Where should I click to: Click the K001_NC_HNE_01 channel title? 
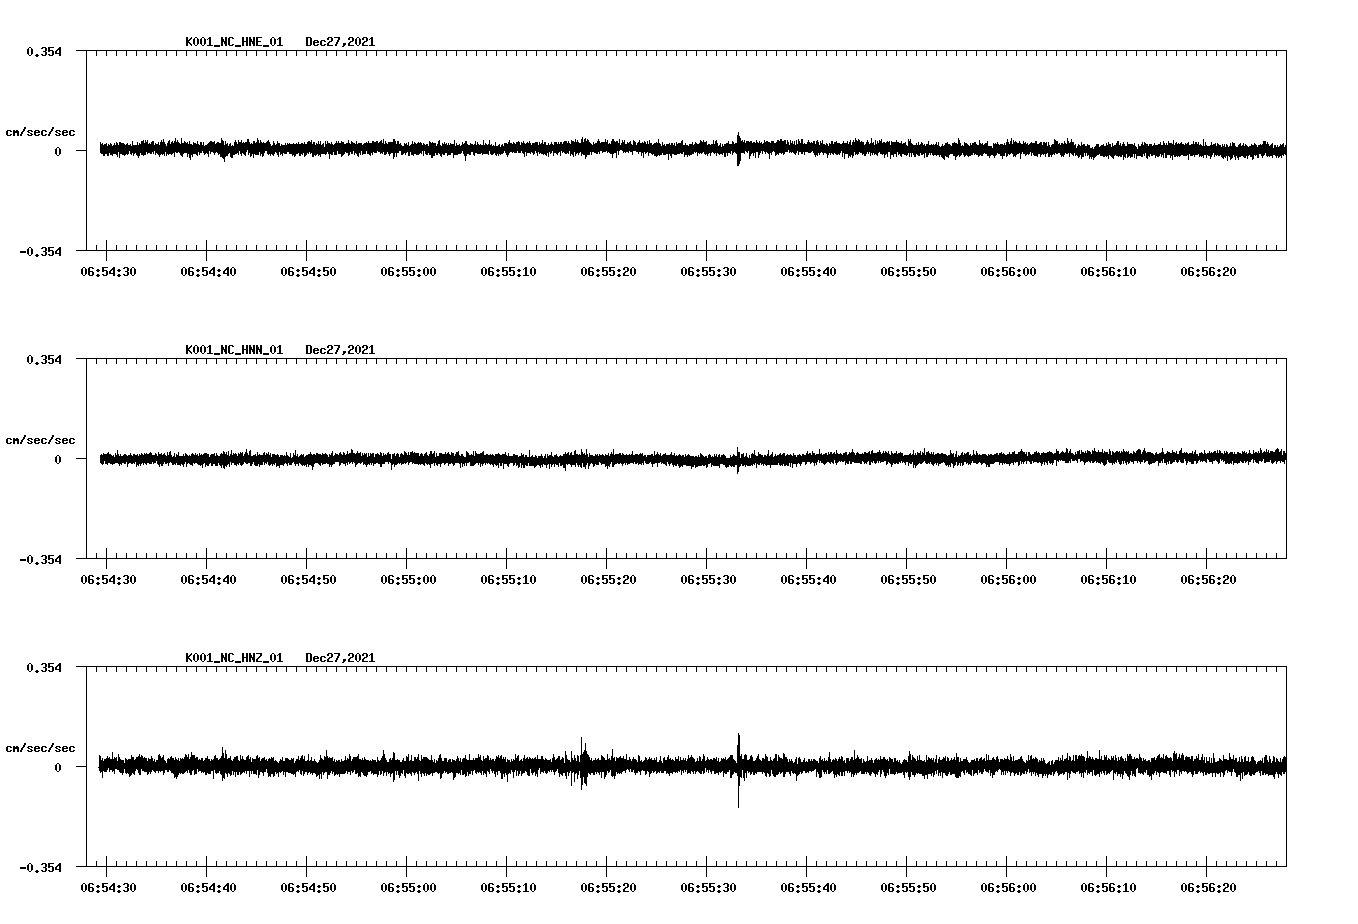pyautogui.click(x=234, y=42)
